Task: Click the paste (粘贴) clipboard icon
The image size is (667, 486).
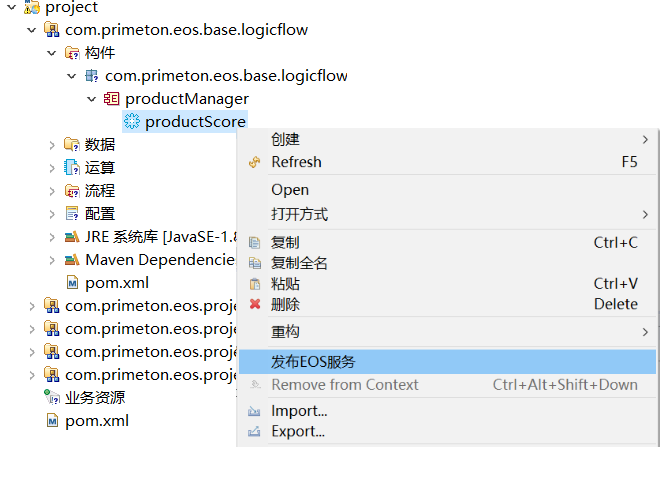Action: [254, 284]
